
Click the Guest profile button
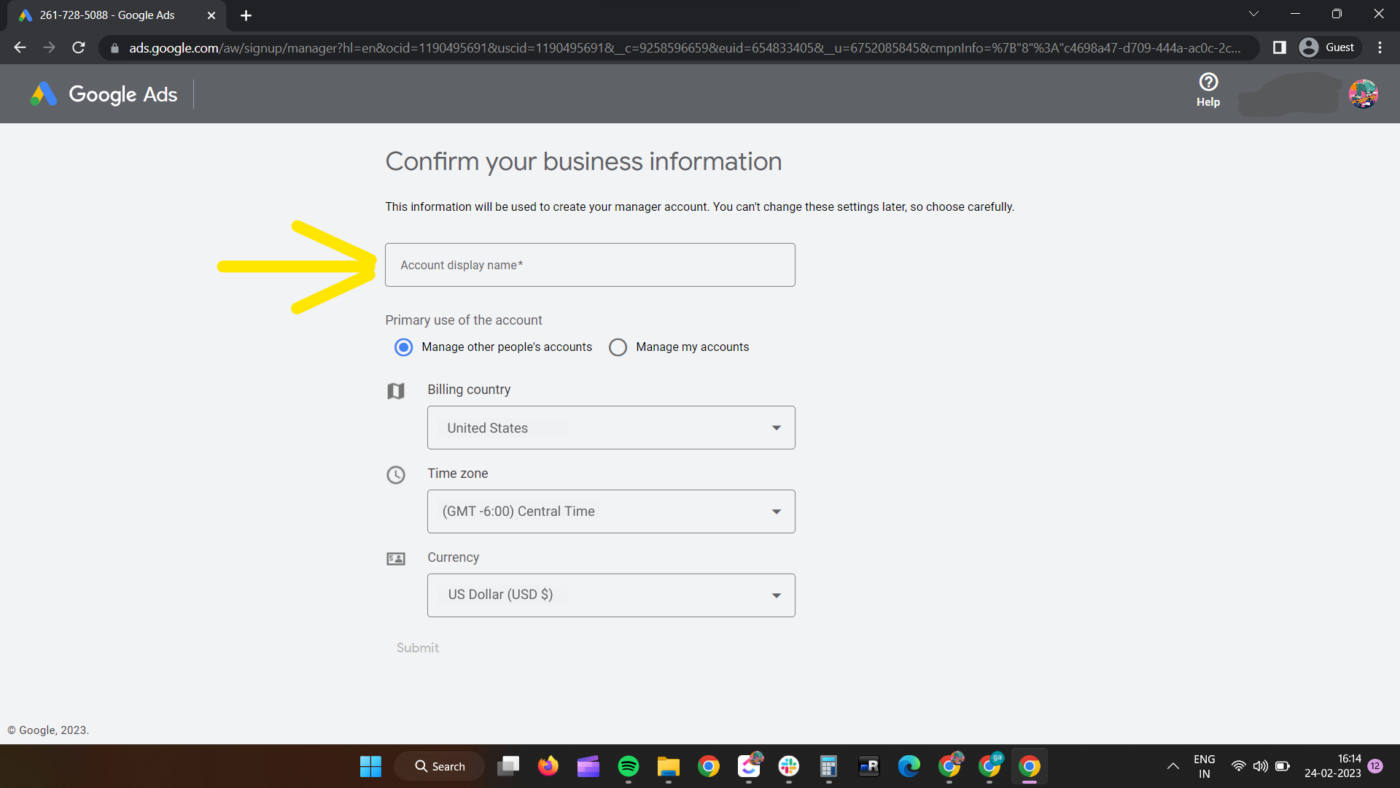coord(1328,47)
